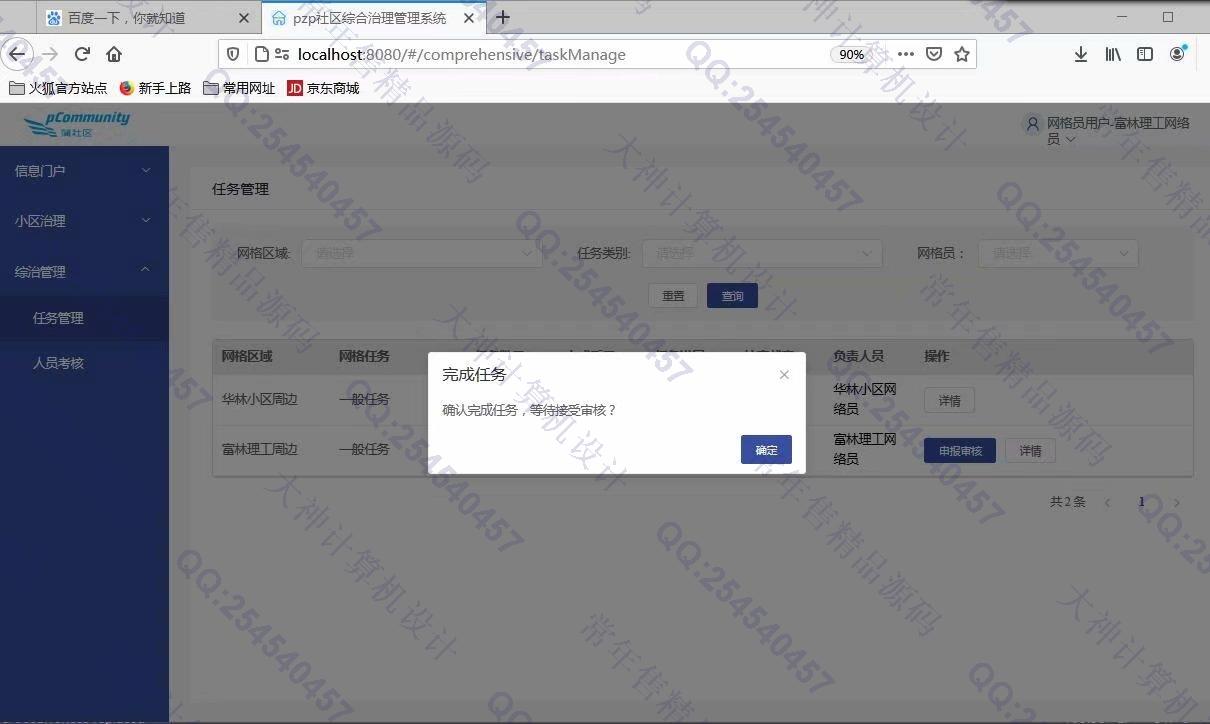Screen dimensions: 1210x724
Task: Open page actions three-dot menu
Action: click(x=905, y=54)
